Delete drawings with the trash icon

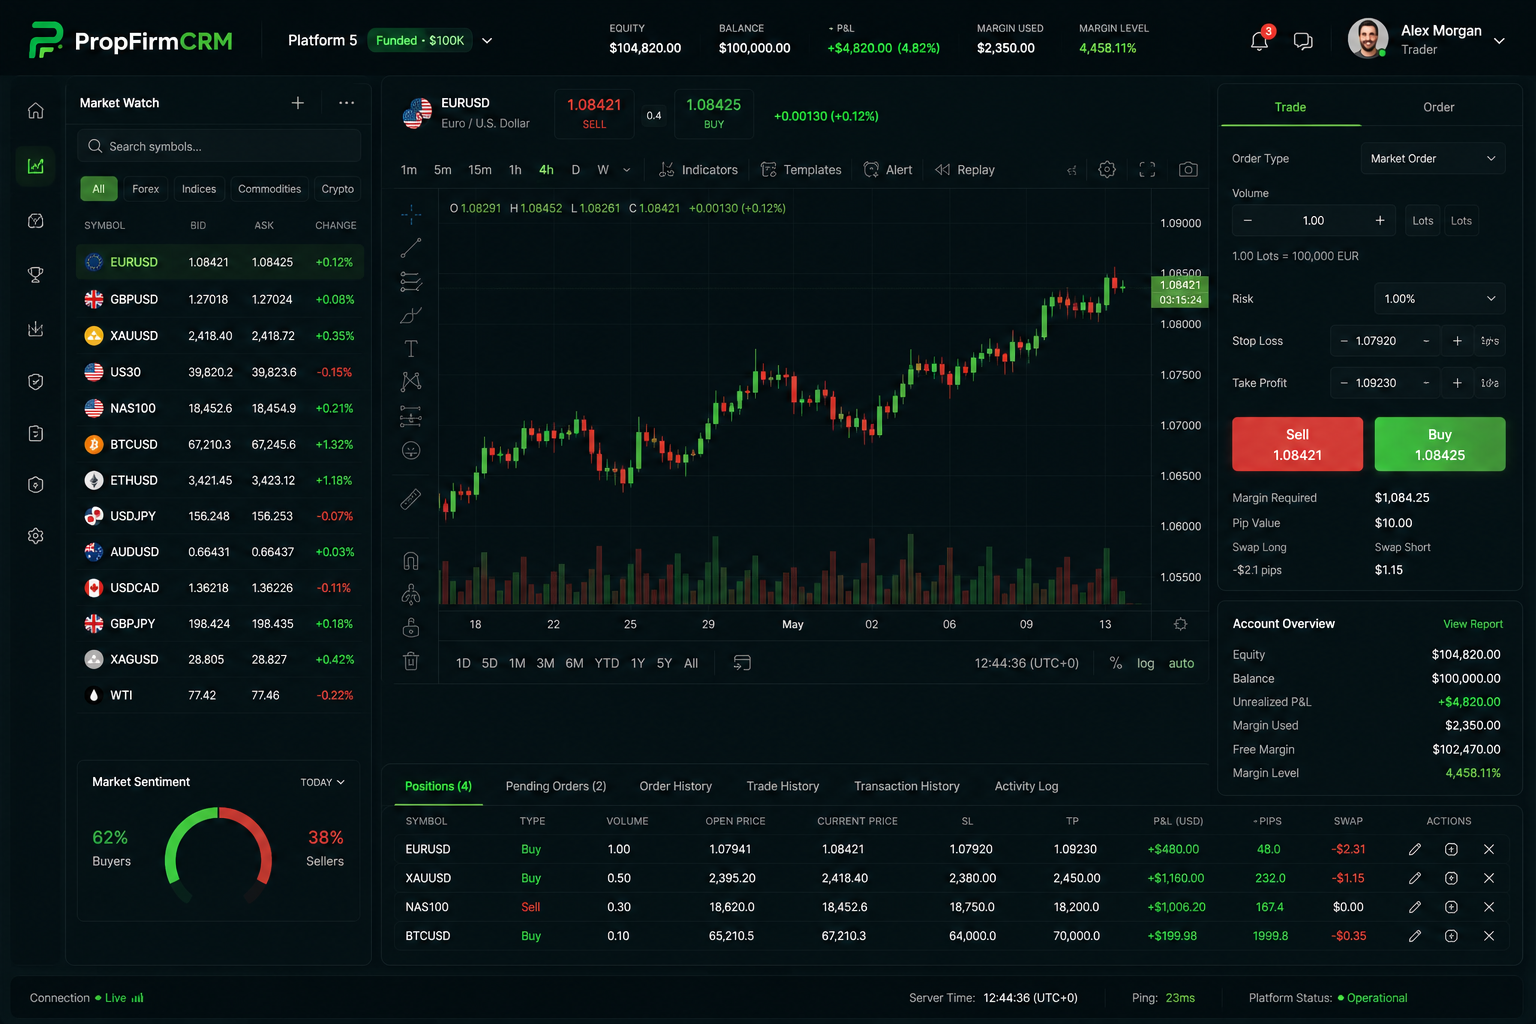click(411, 661)
